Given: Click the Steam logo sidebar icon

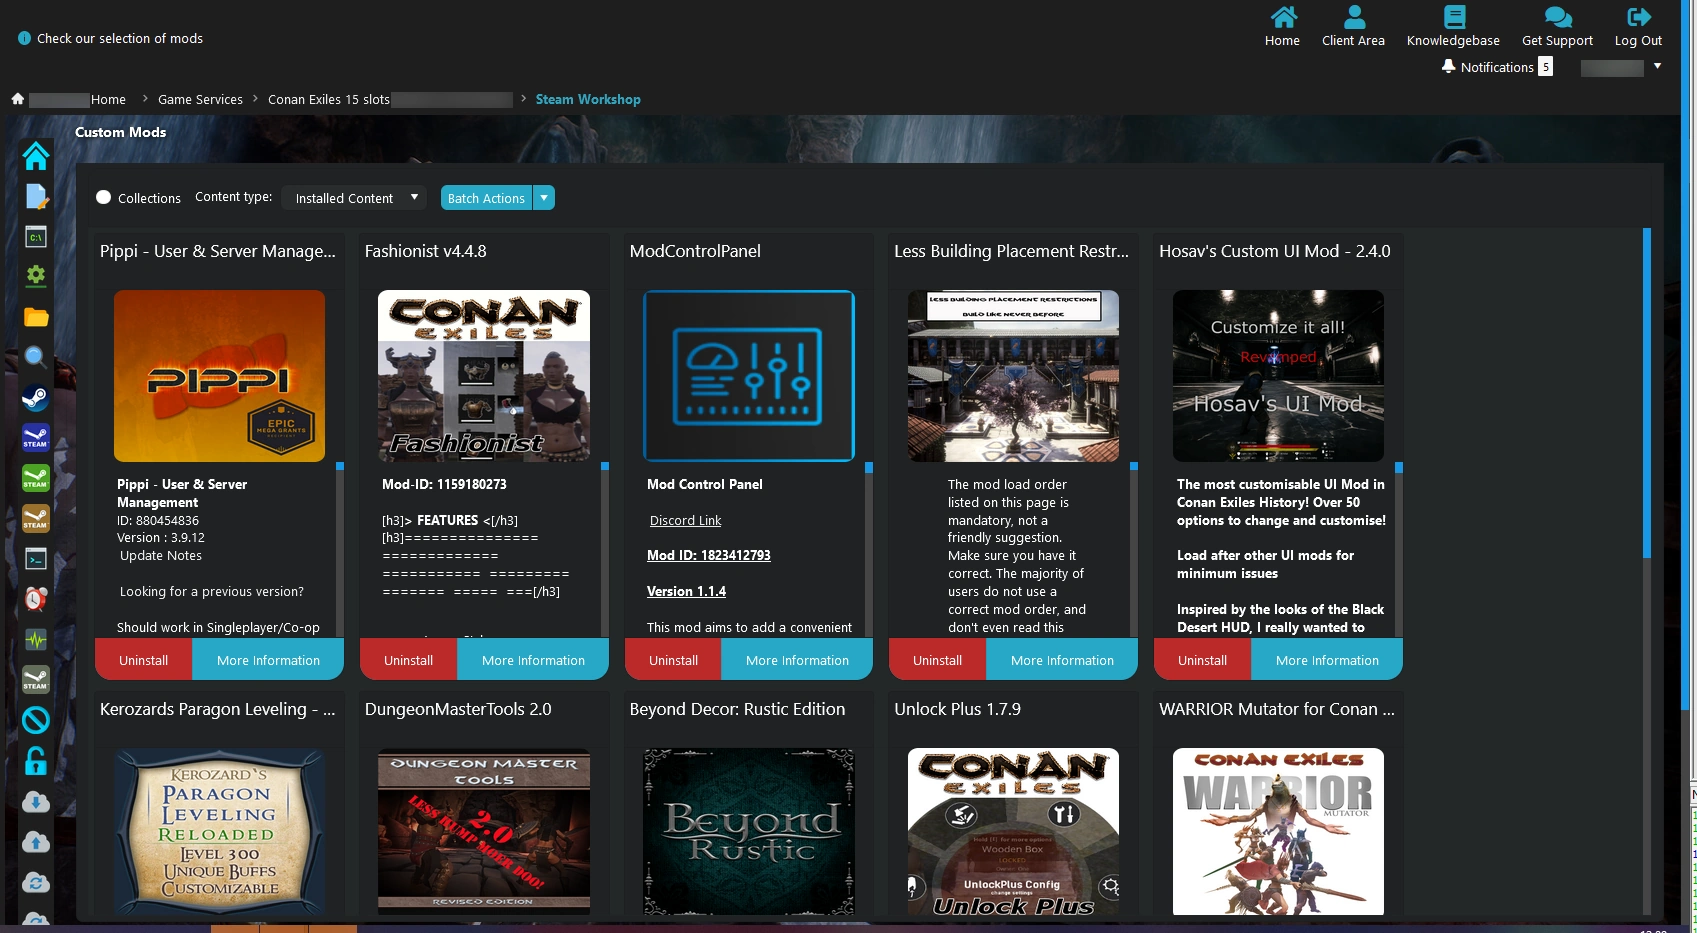Looking at the screenshot, I should tap(36, 398).
